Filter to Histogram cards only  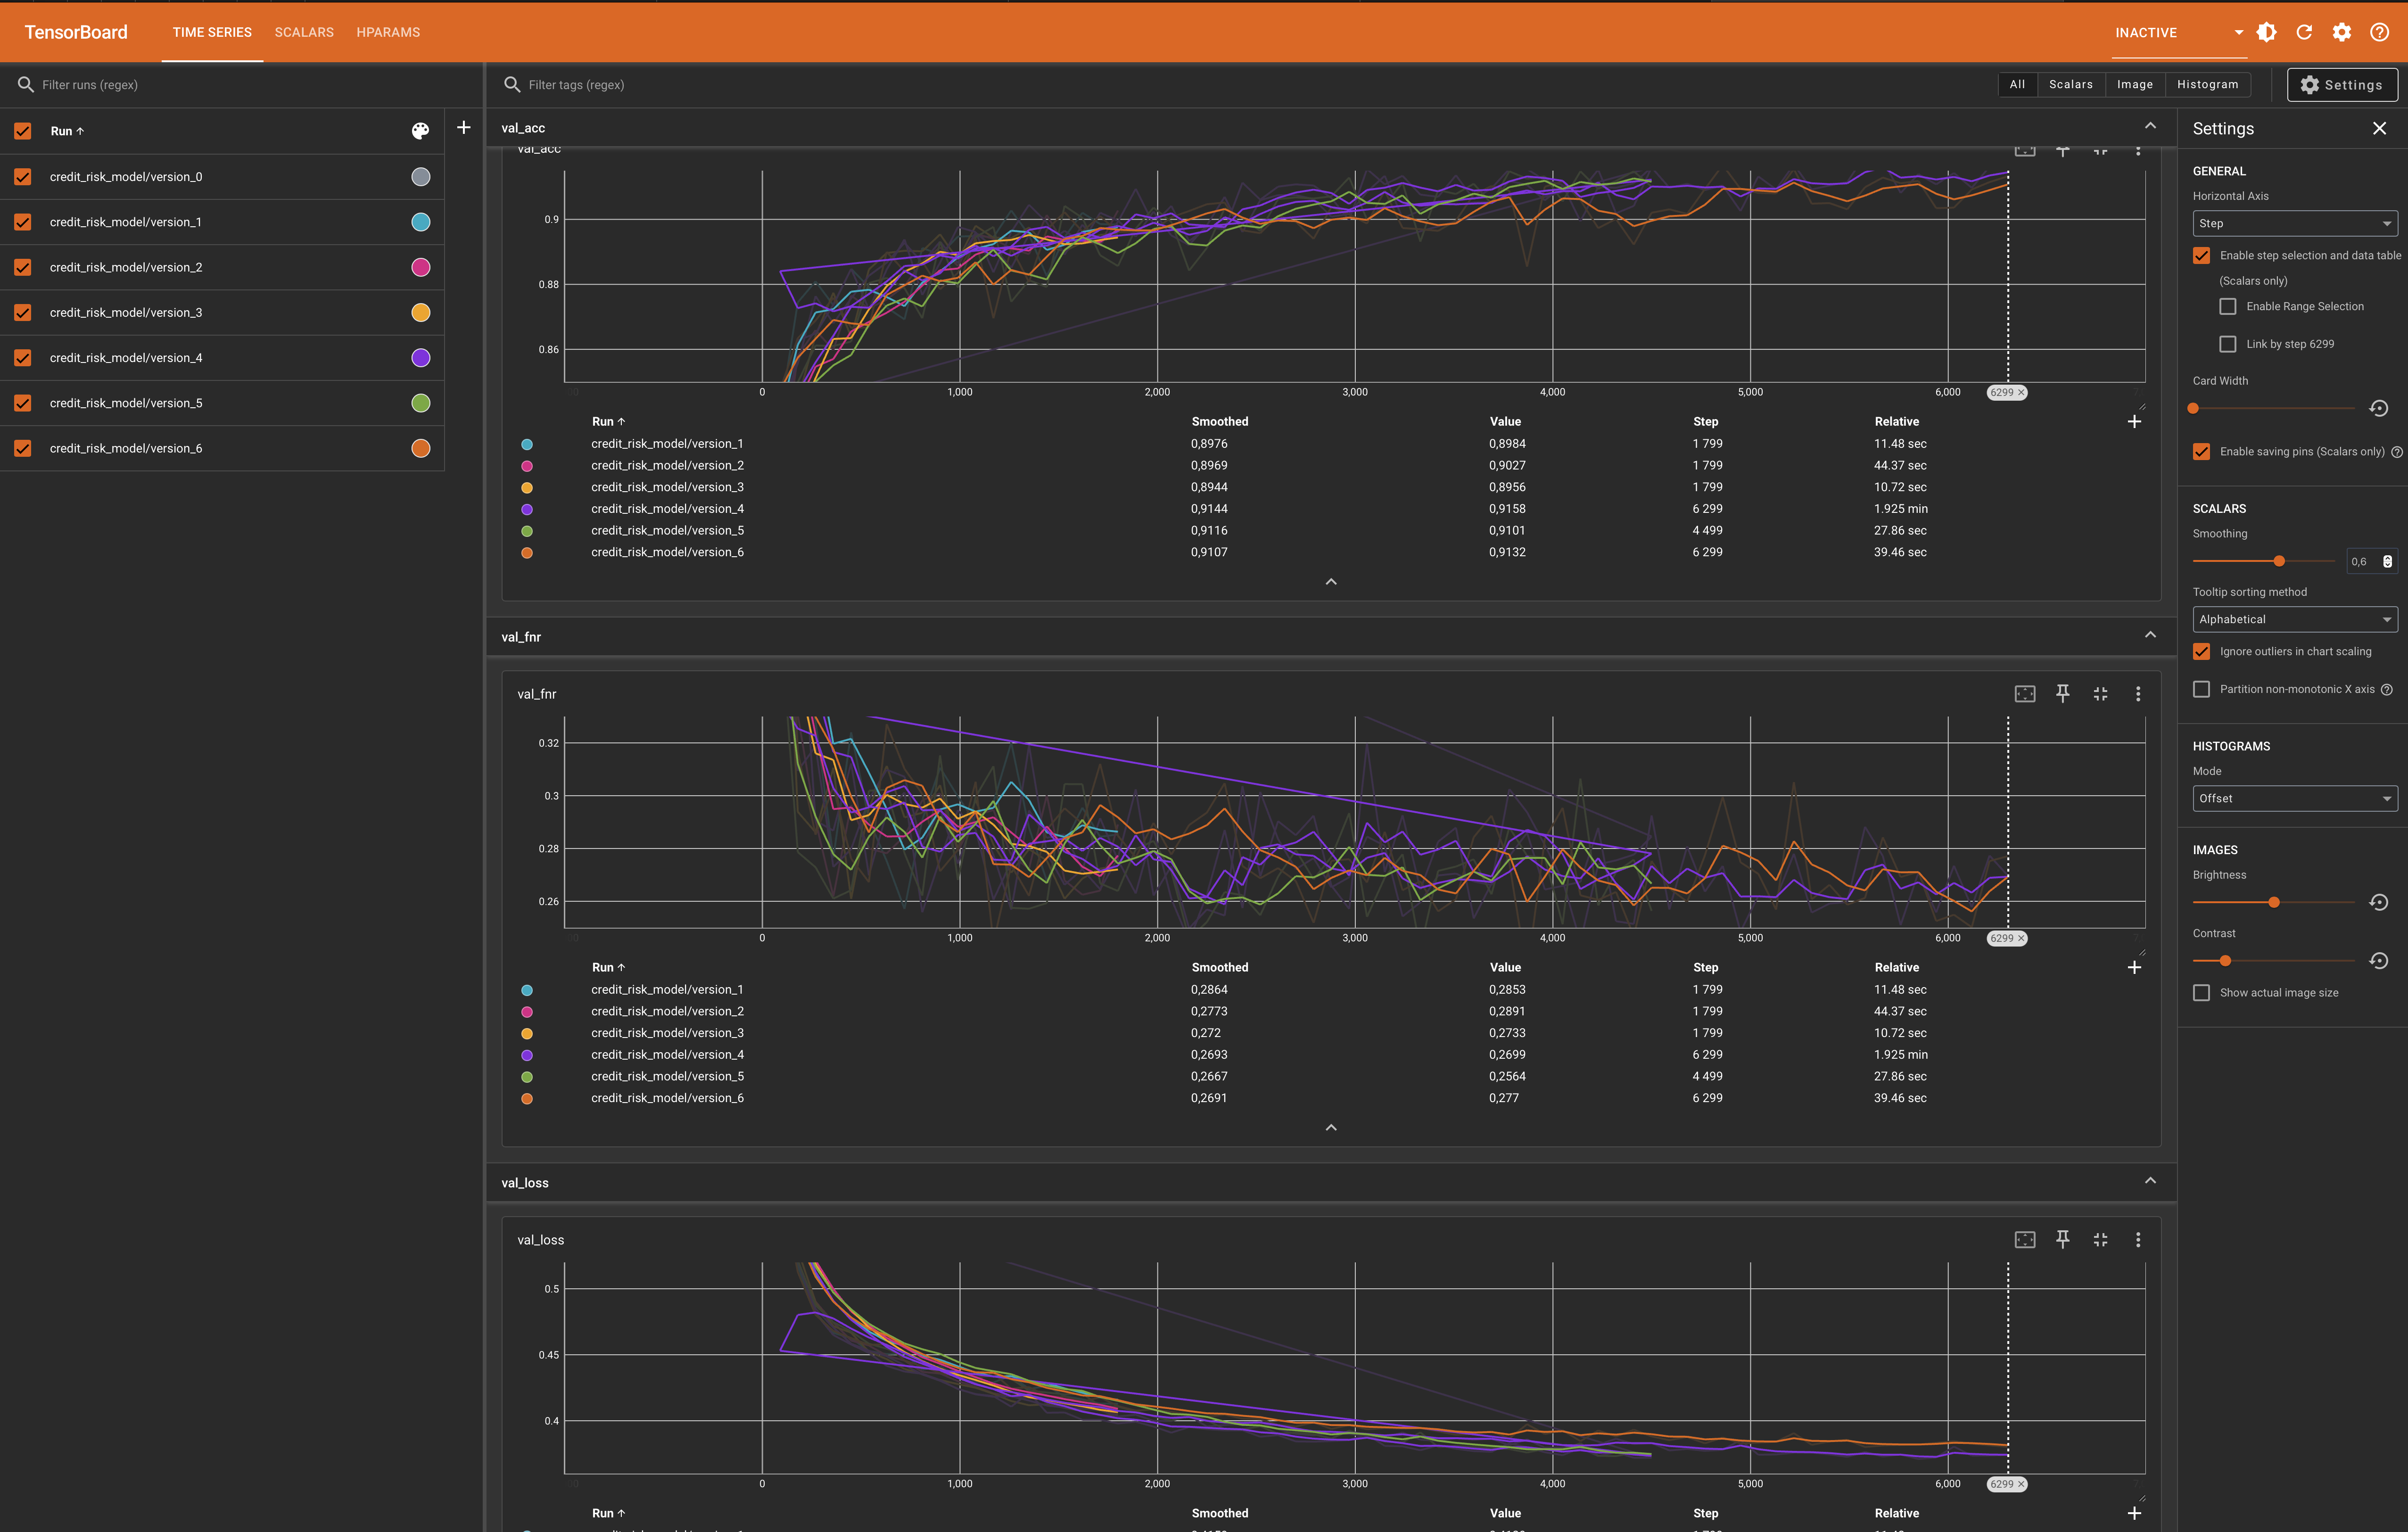pyautogui.click(x=2208, y=84)
